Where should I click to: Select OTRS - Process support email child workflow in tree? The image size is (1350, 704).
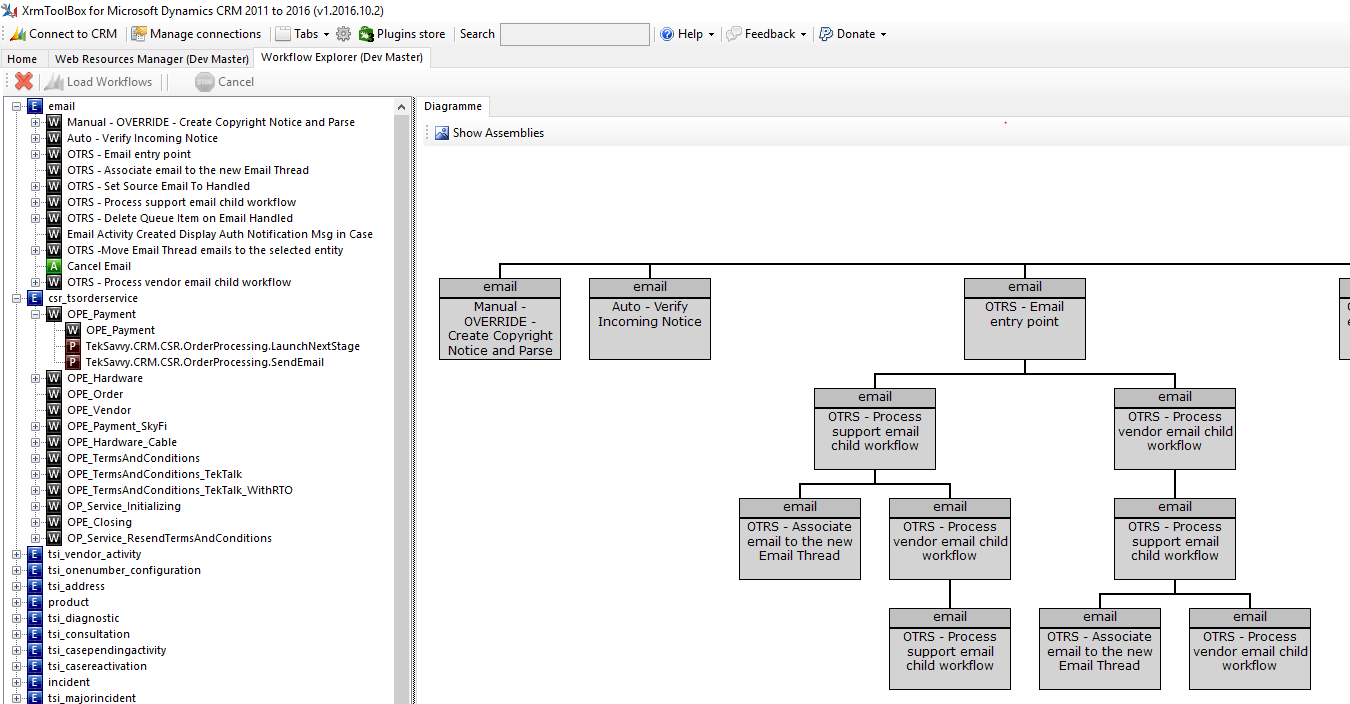[x=181, y=202]
